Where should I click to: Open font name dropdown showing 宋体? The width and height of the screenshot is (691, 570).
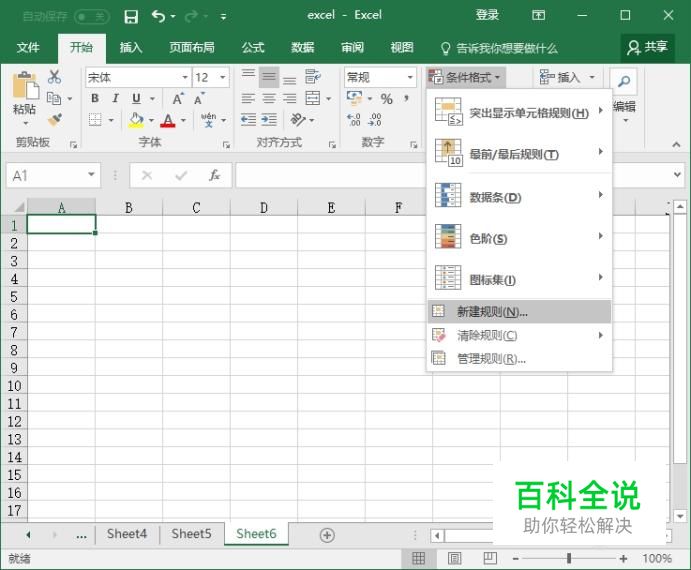click(185, 78)
